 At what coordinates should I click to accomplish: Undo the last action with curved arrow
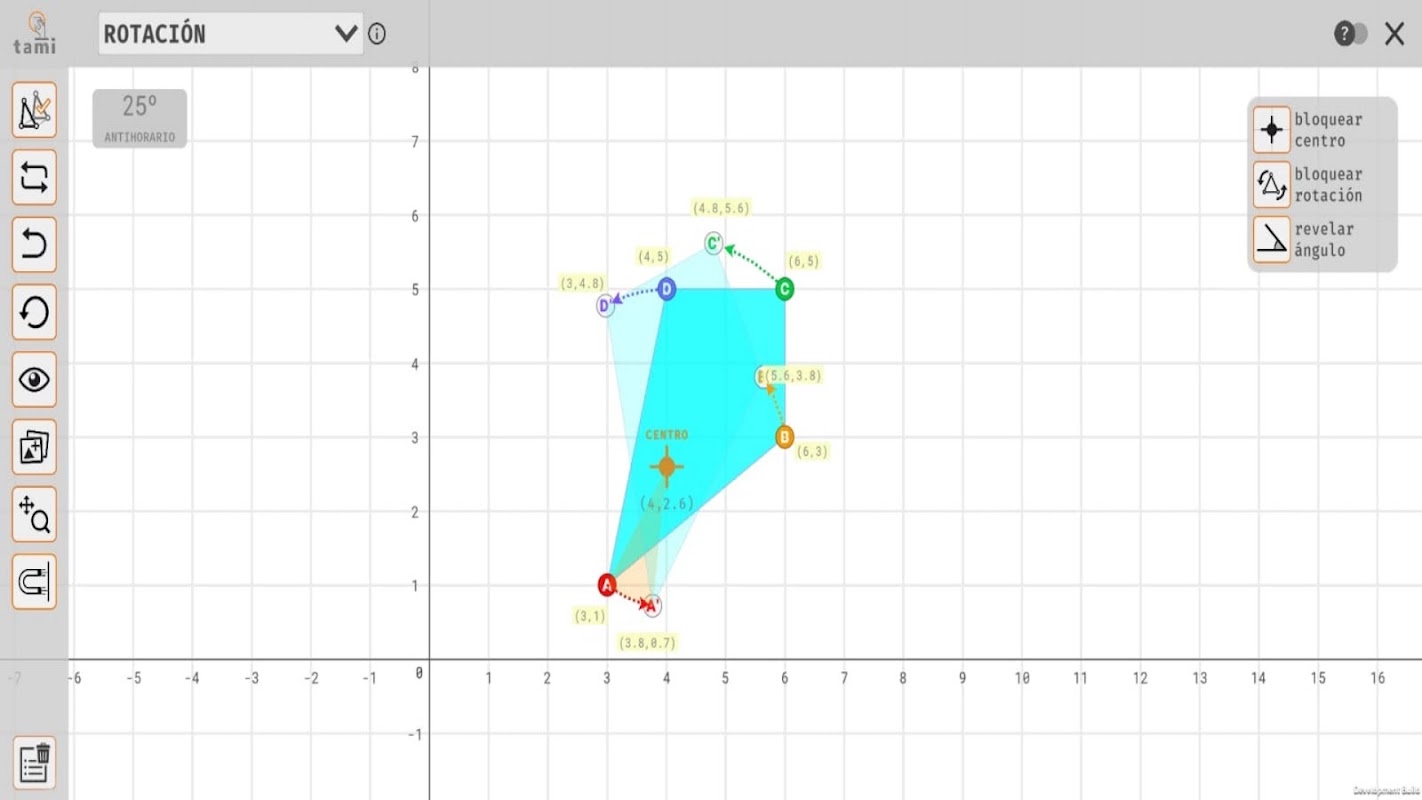tap(34, 245)
